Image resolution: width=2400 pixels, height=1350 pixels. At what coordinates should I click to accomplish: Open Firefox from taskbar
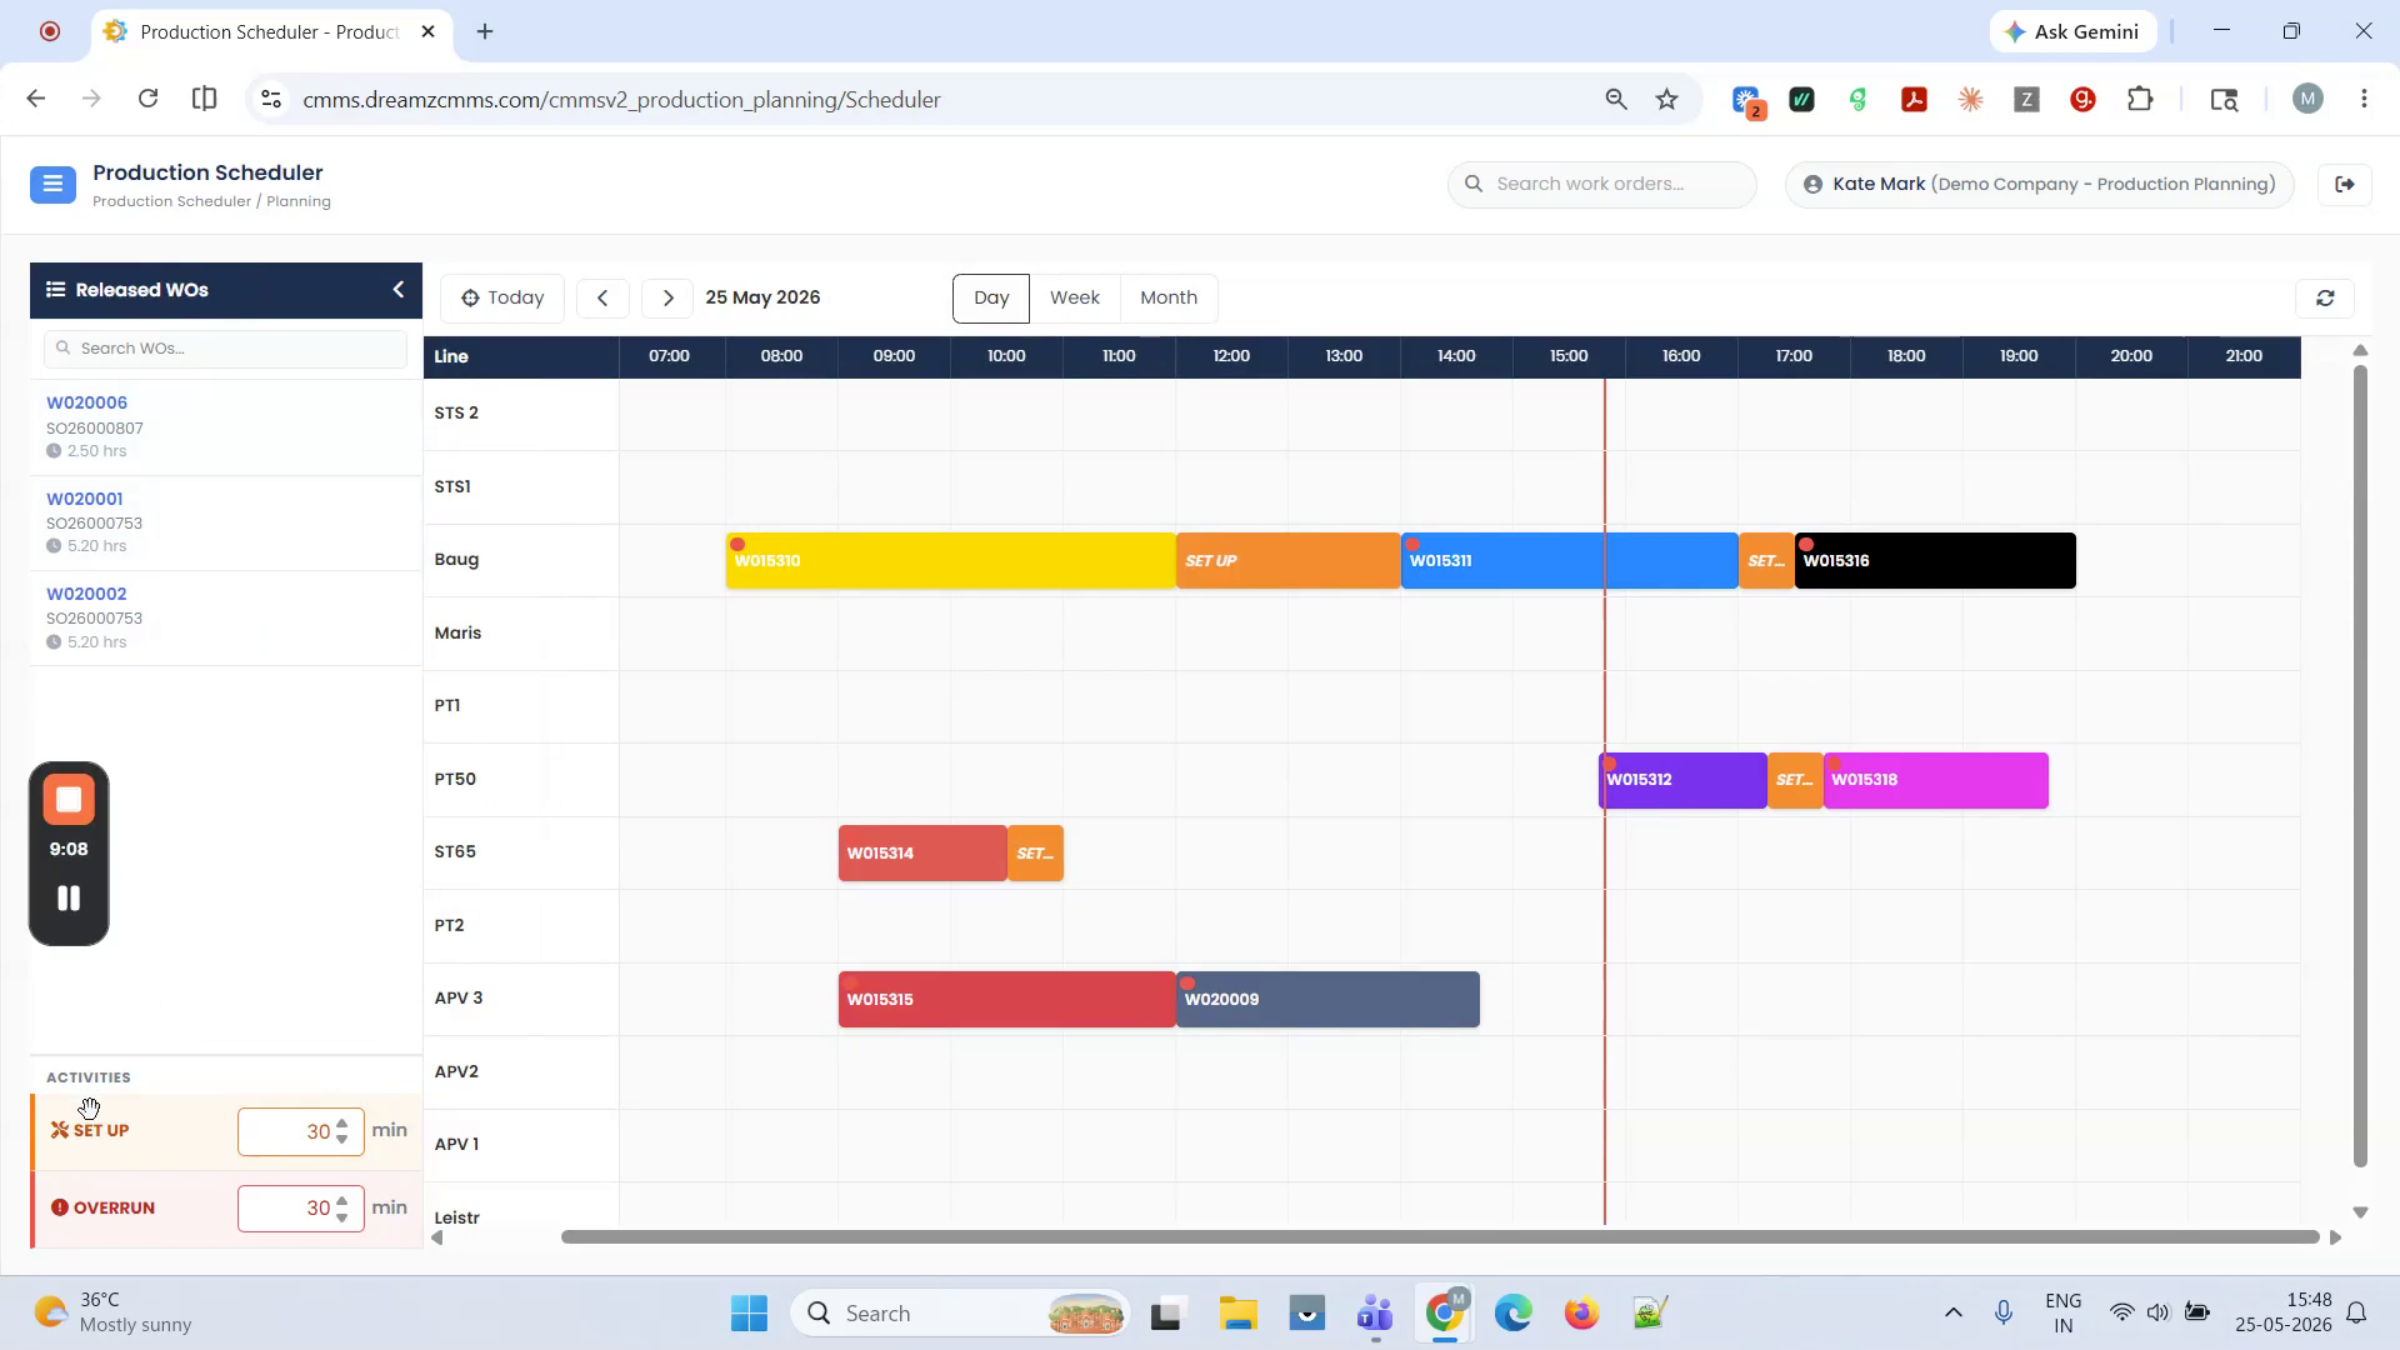pos(1581,1313)
